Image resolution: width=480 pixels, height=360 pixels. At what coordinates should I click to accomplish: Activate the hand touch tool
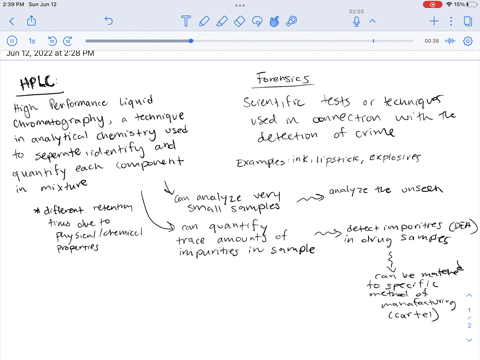tap(274, 21)
